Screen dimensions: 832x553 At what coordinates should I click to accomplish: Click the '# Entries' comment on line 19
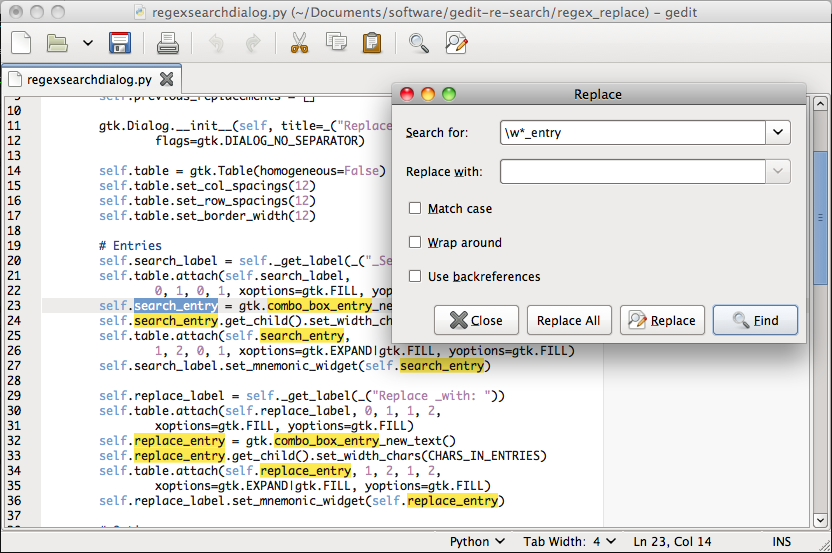[130, 246]
